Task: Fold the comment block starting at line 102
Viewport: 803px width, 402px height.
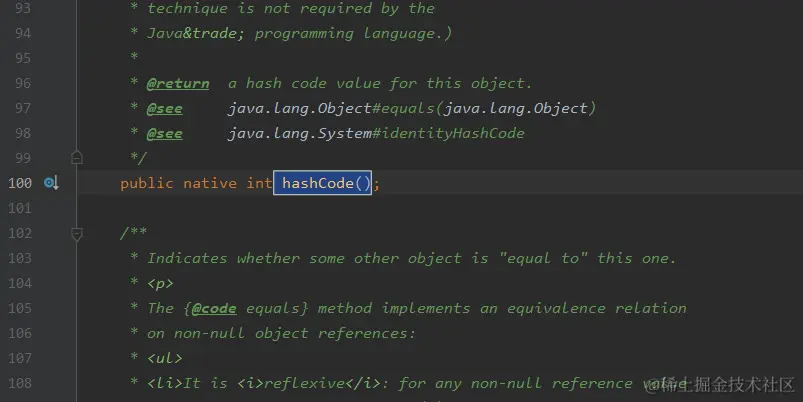Action: (x=77, y=234)
